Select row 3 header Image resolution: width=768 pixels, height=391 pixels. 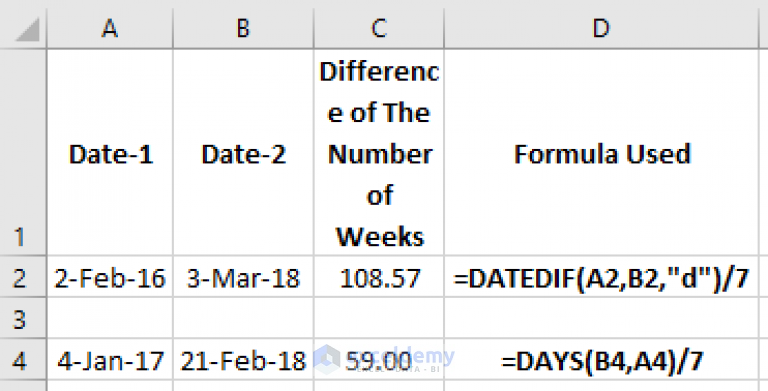[x=24, y=318]
